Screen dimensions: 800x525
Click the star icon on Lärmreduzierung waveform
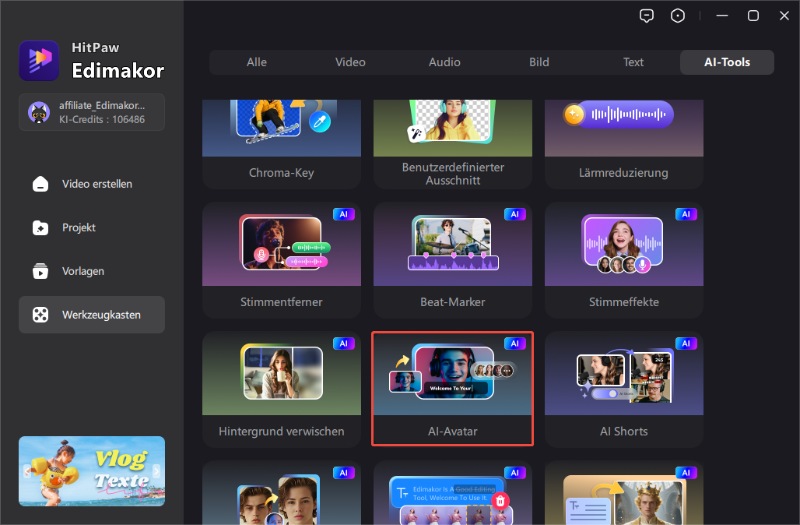573,114
